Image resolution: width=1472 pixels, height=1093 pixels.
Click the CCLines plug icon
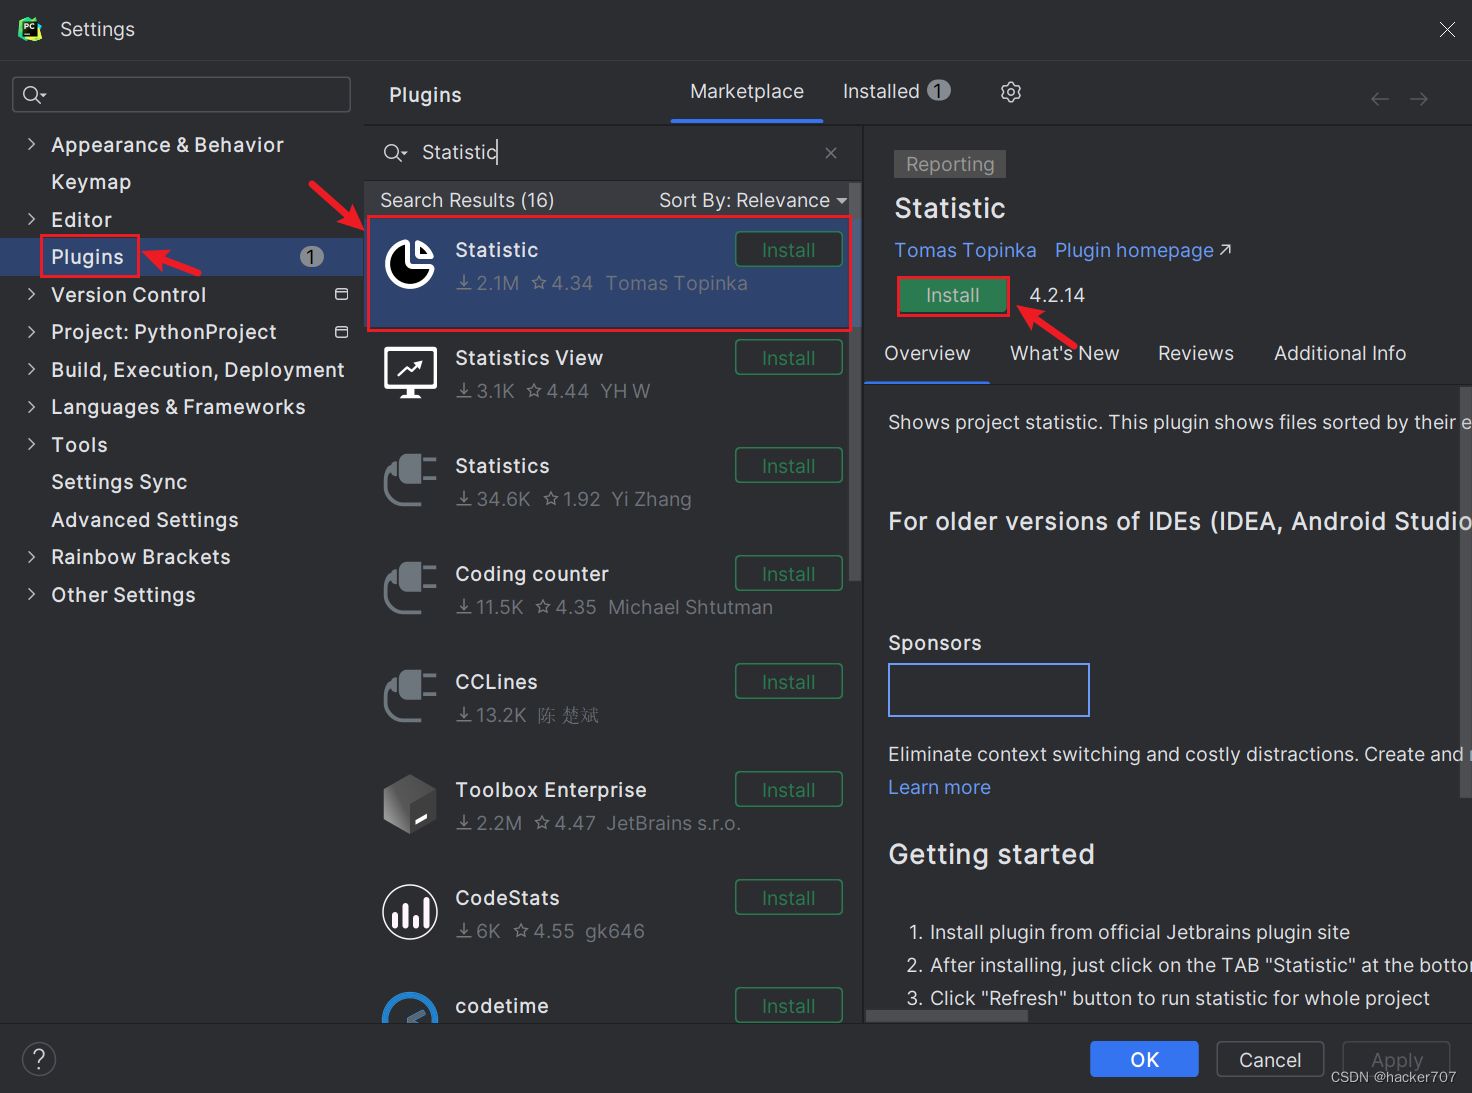tap(410, 696)
